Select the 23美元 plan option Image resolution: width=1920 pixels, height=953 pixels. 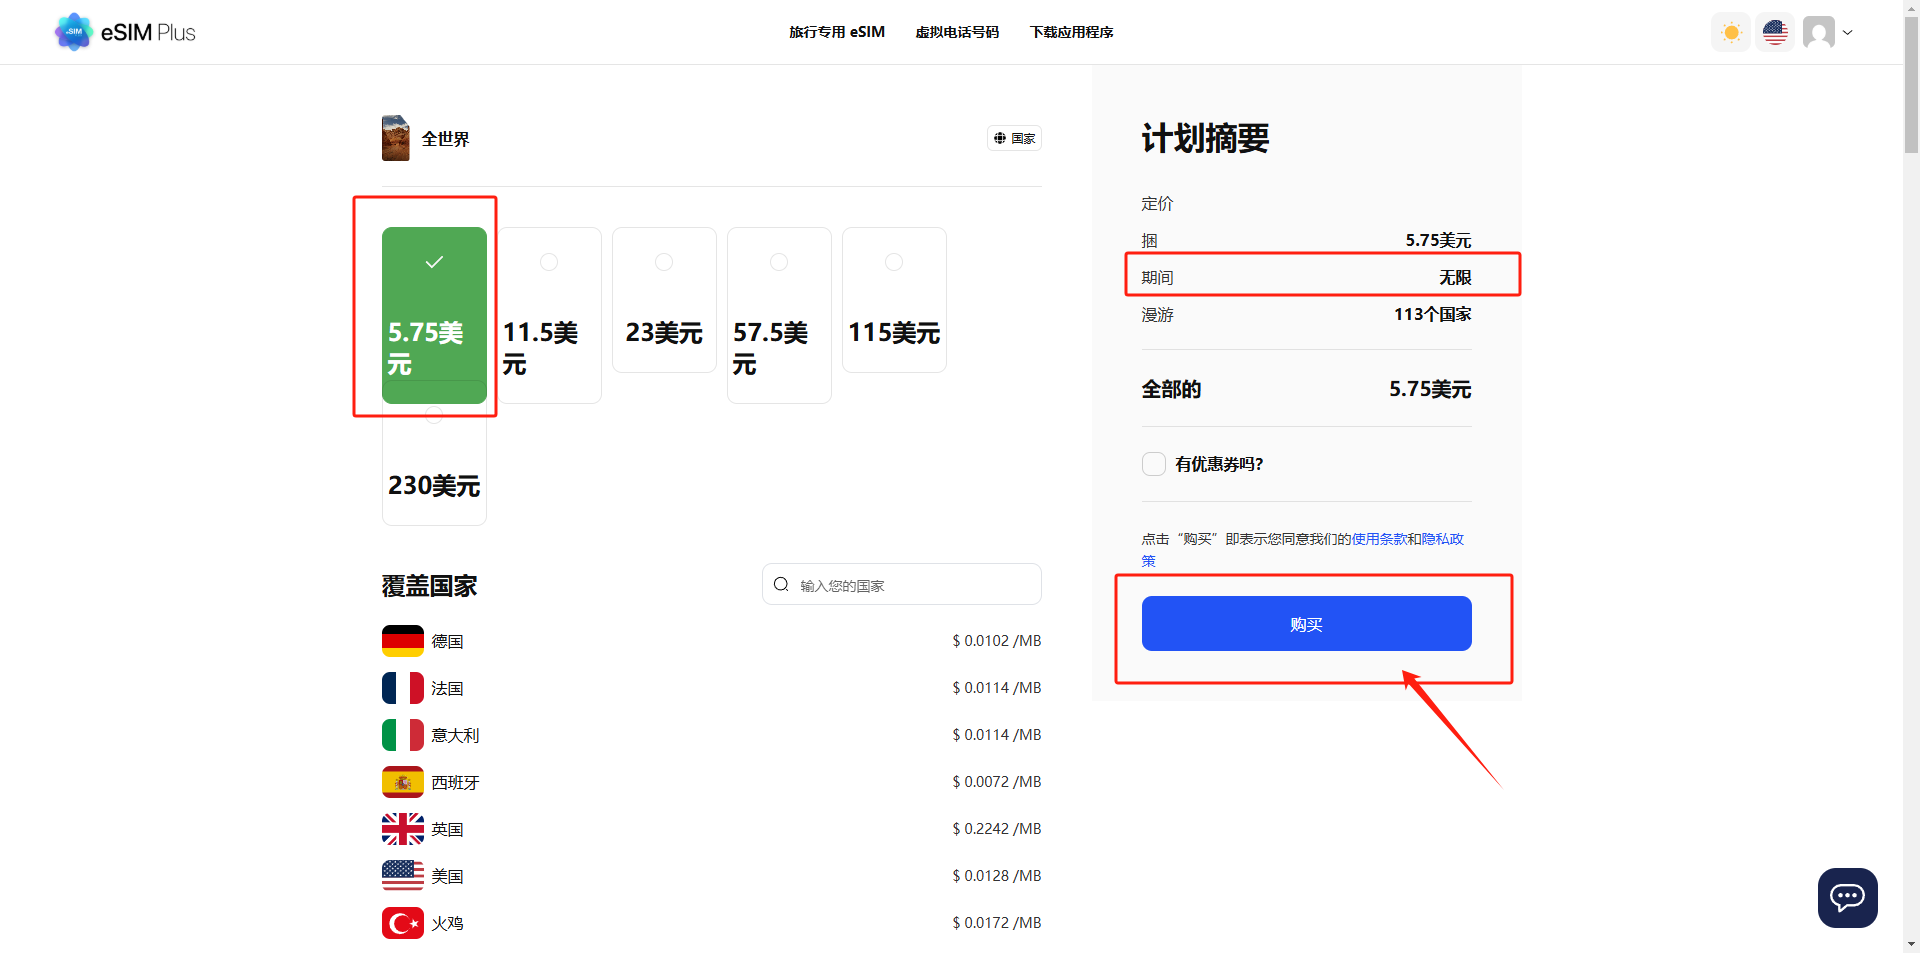point(664,300)
